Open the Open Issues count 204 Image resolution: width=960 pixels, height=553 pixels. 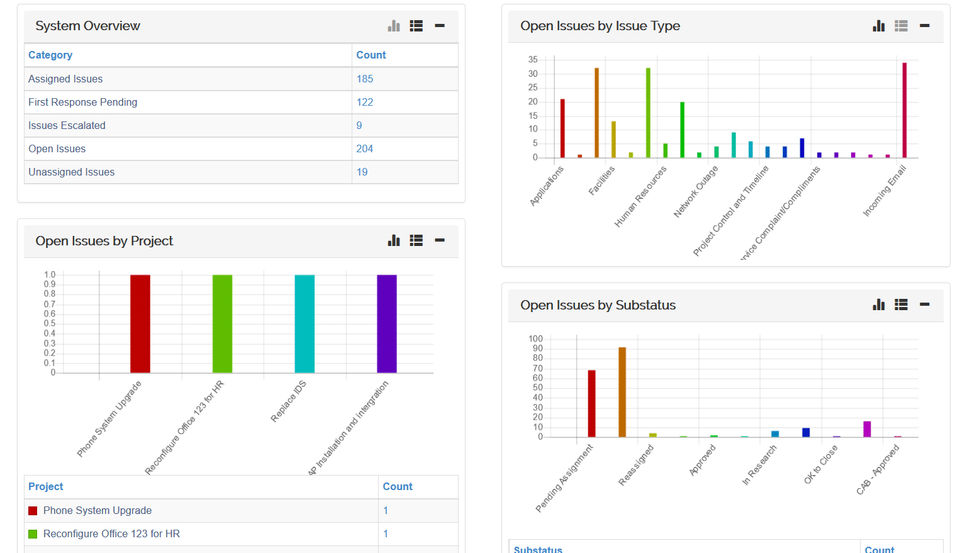tap(365, 149)
